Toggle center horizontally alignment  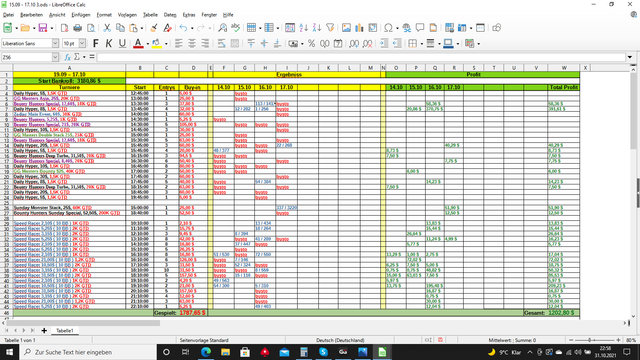[191, 43]
